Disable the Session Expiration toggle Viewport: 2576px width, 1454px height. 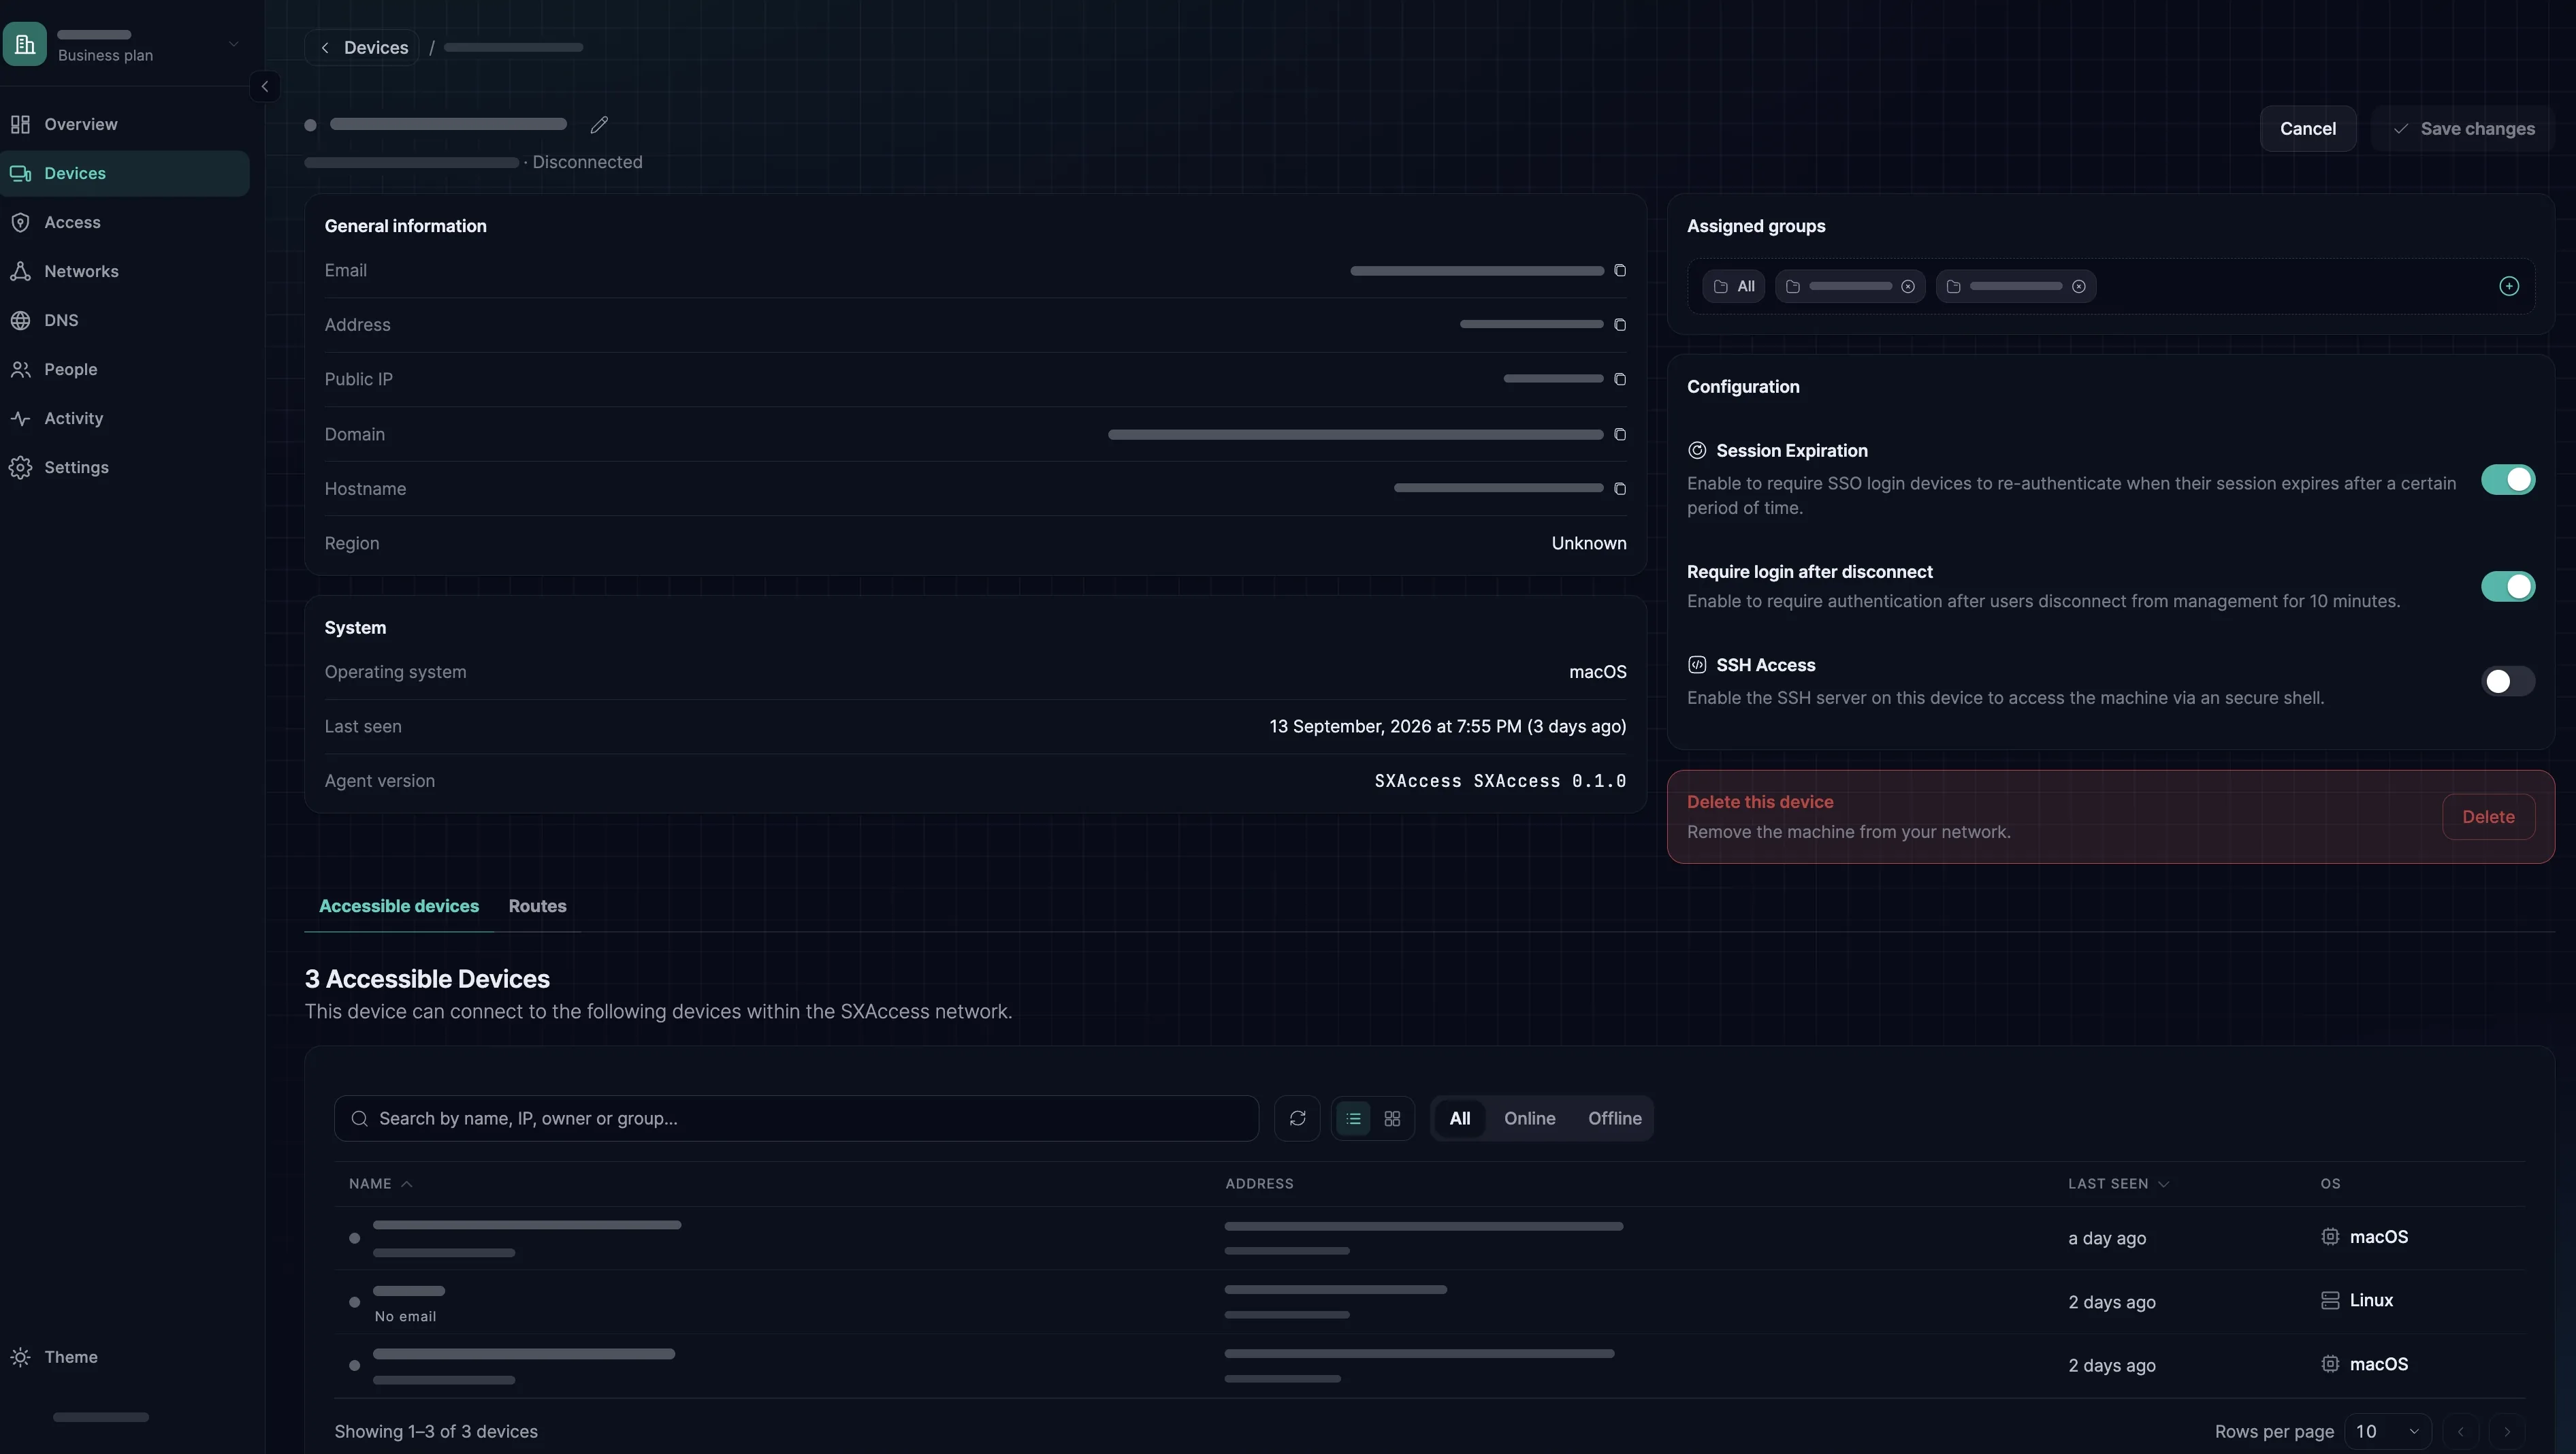(2508, 480)
